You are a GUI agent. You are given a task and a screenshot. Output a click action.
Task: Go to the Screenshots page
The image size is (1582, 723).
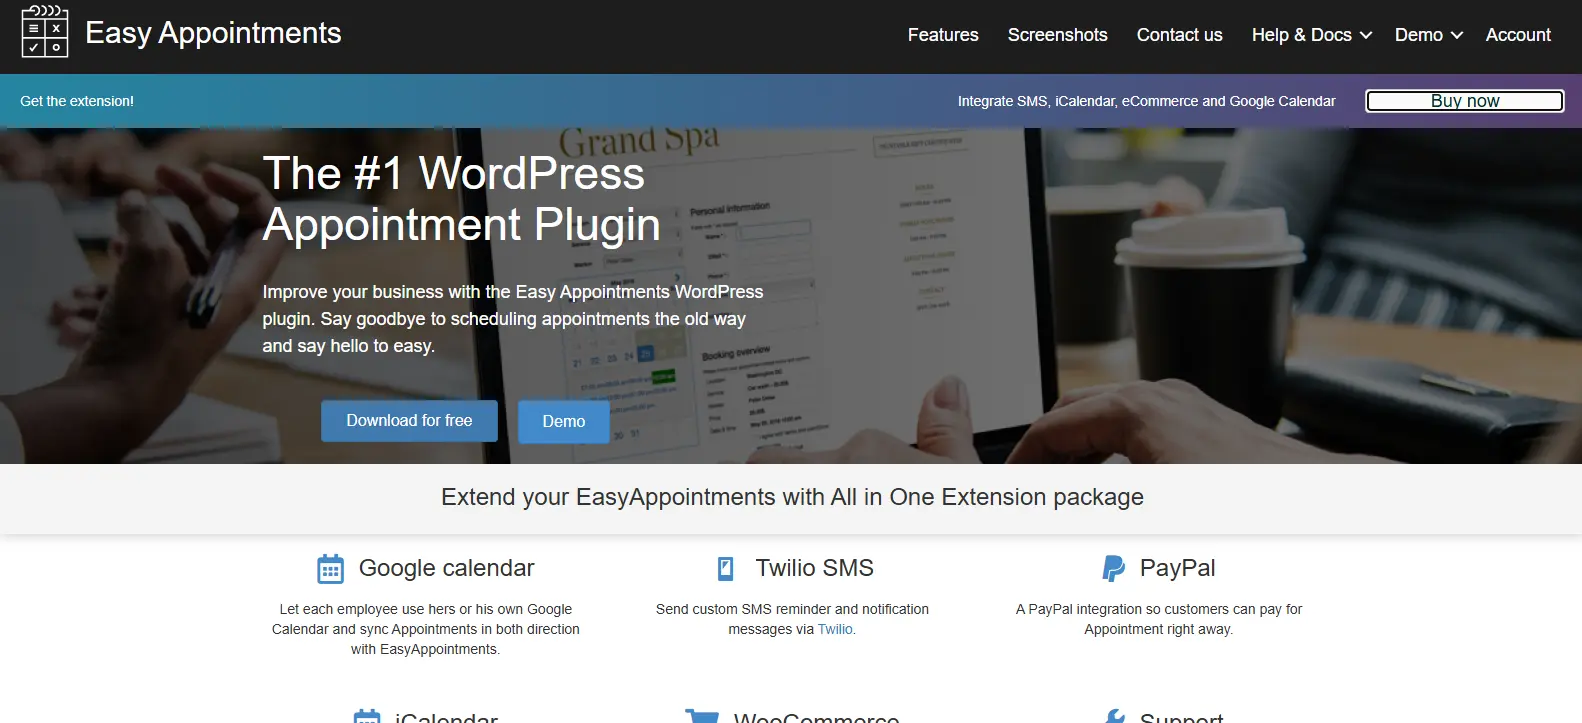point(1057,35)
